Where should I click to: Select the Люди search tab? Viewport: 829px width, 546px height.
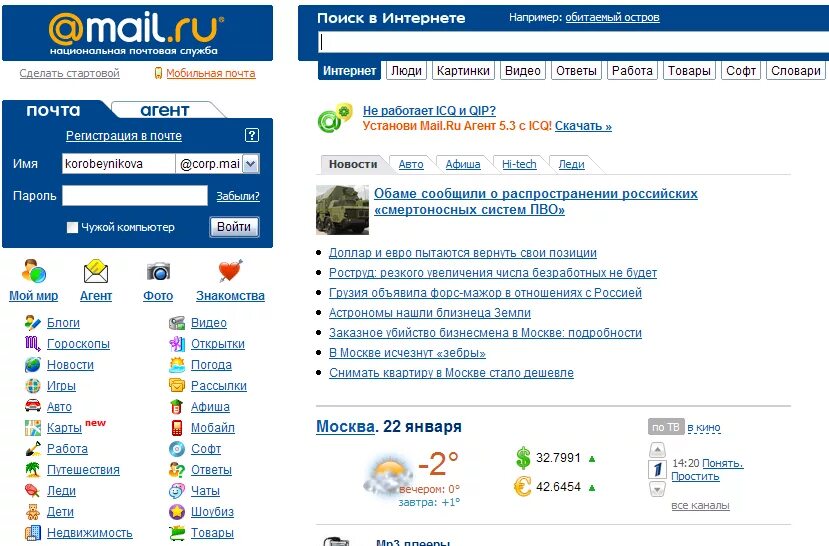[x=407, y=71]
